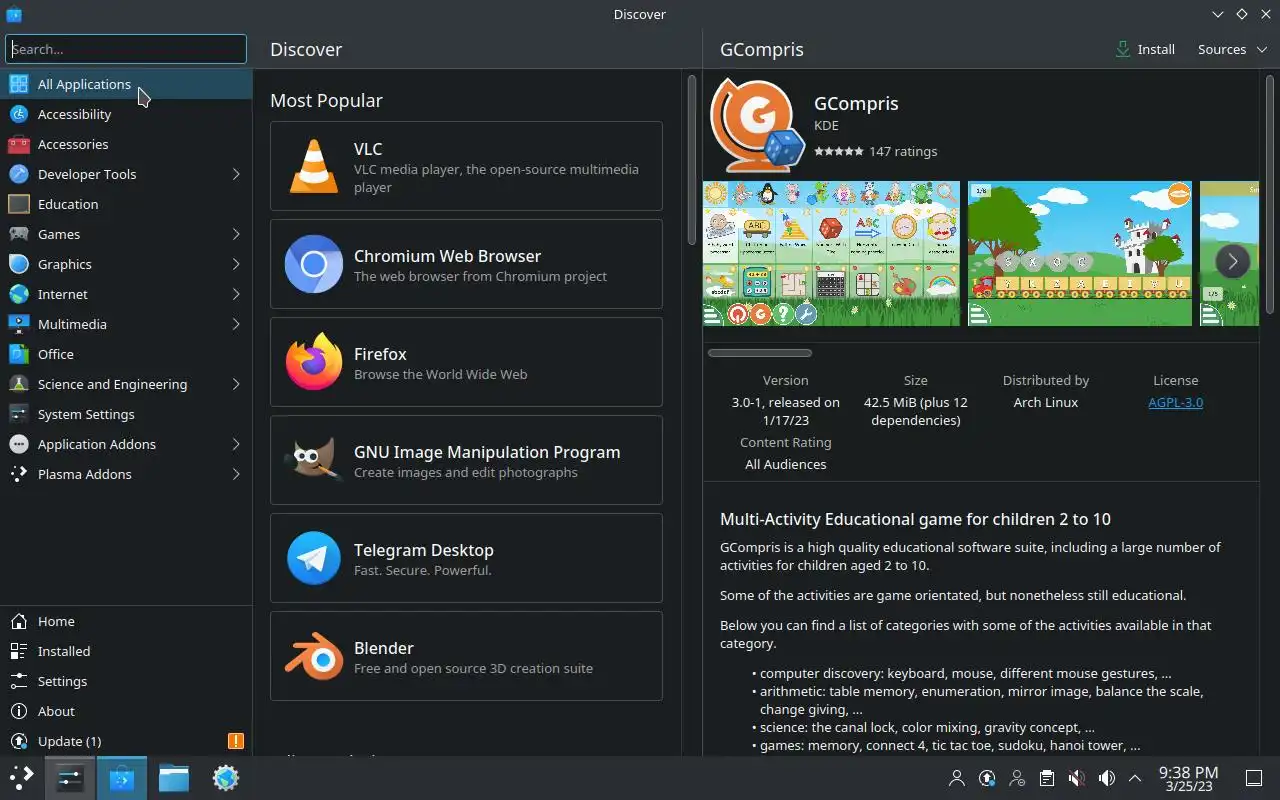1280x800 pixels.
Task: Click the screenshots horizontal scrollbar
Action: point(760,353)
